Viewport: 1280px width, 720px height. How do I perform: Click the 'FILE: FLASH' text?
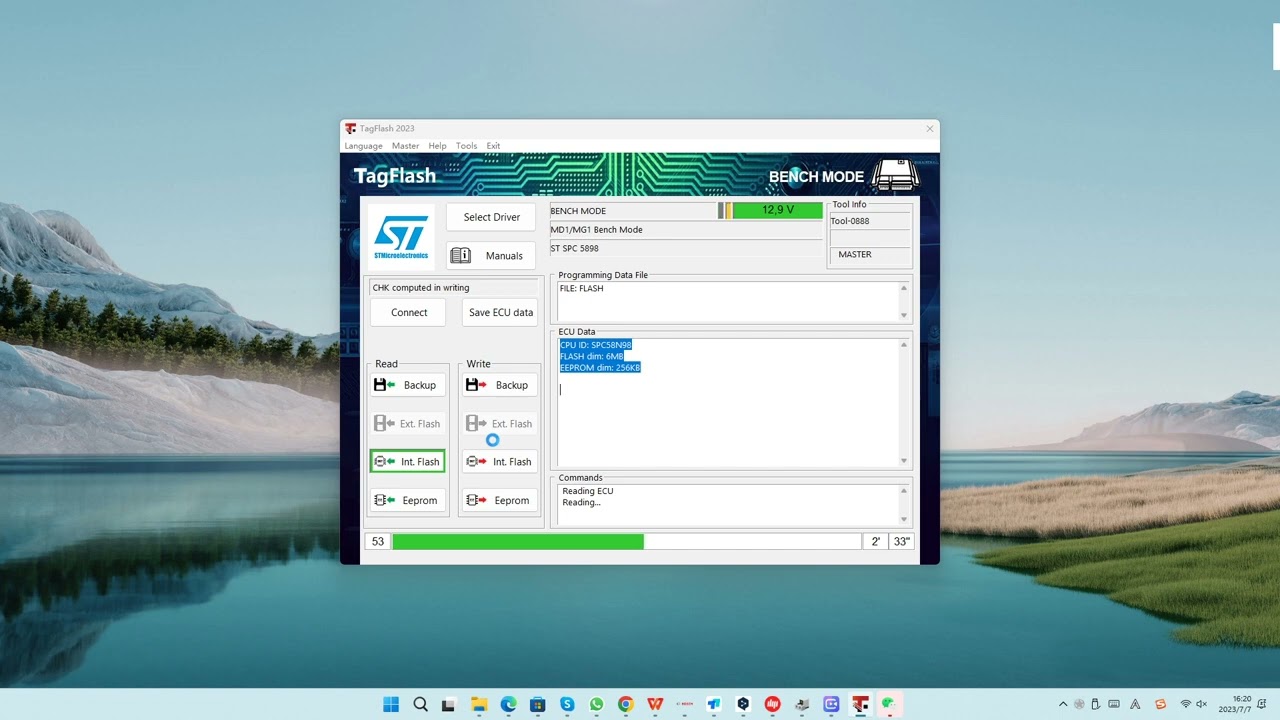coord(582,288)
